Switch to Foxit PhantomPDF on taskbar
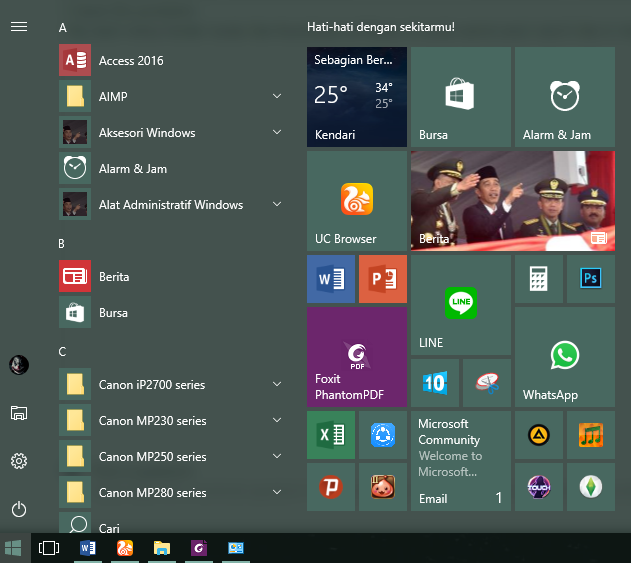 (x=199, y=548)
